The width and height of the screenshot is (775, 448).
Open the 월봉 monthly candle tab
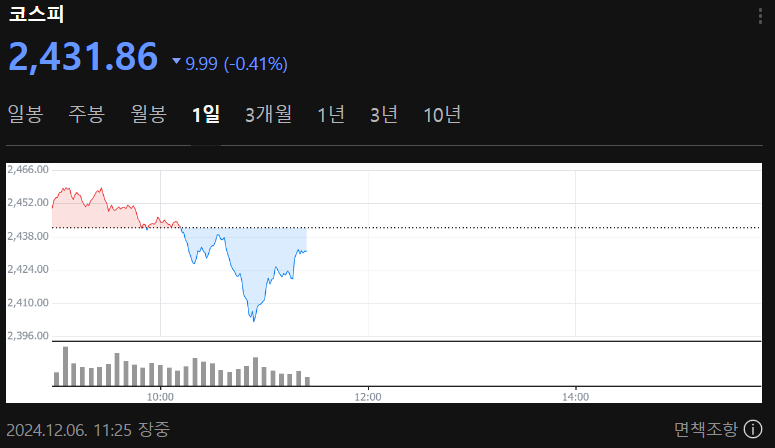point(148,115)
